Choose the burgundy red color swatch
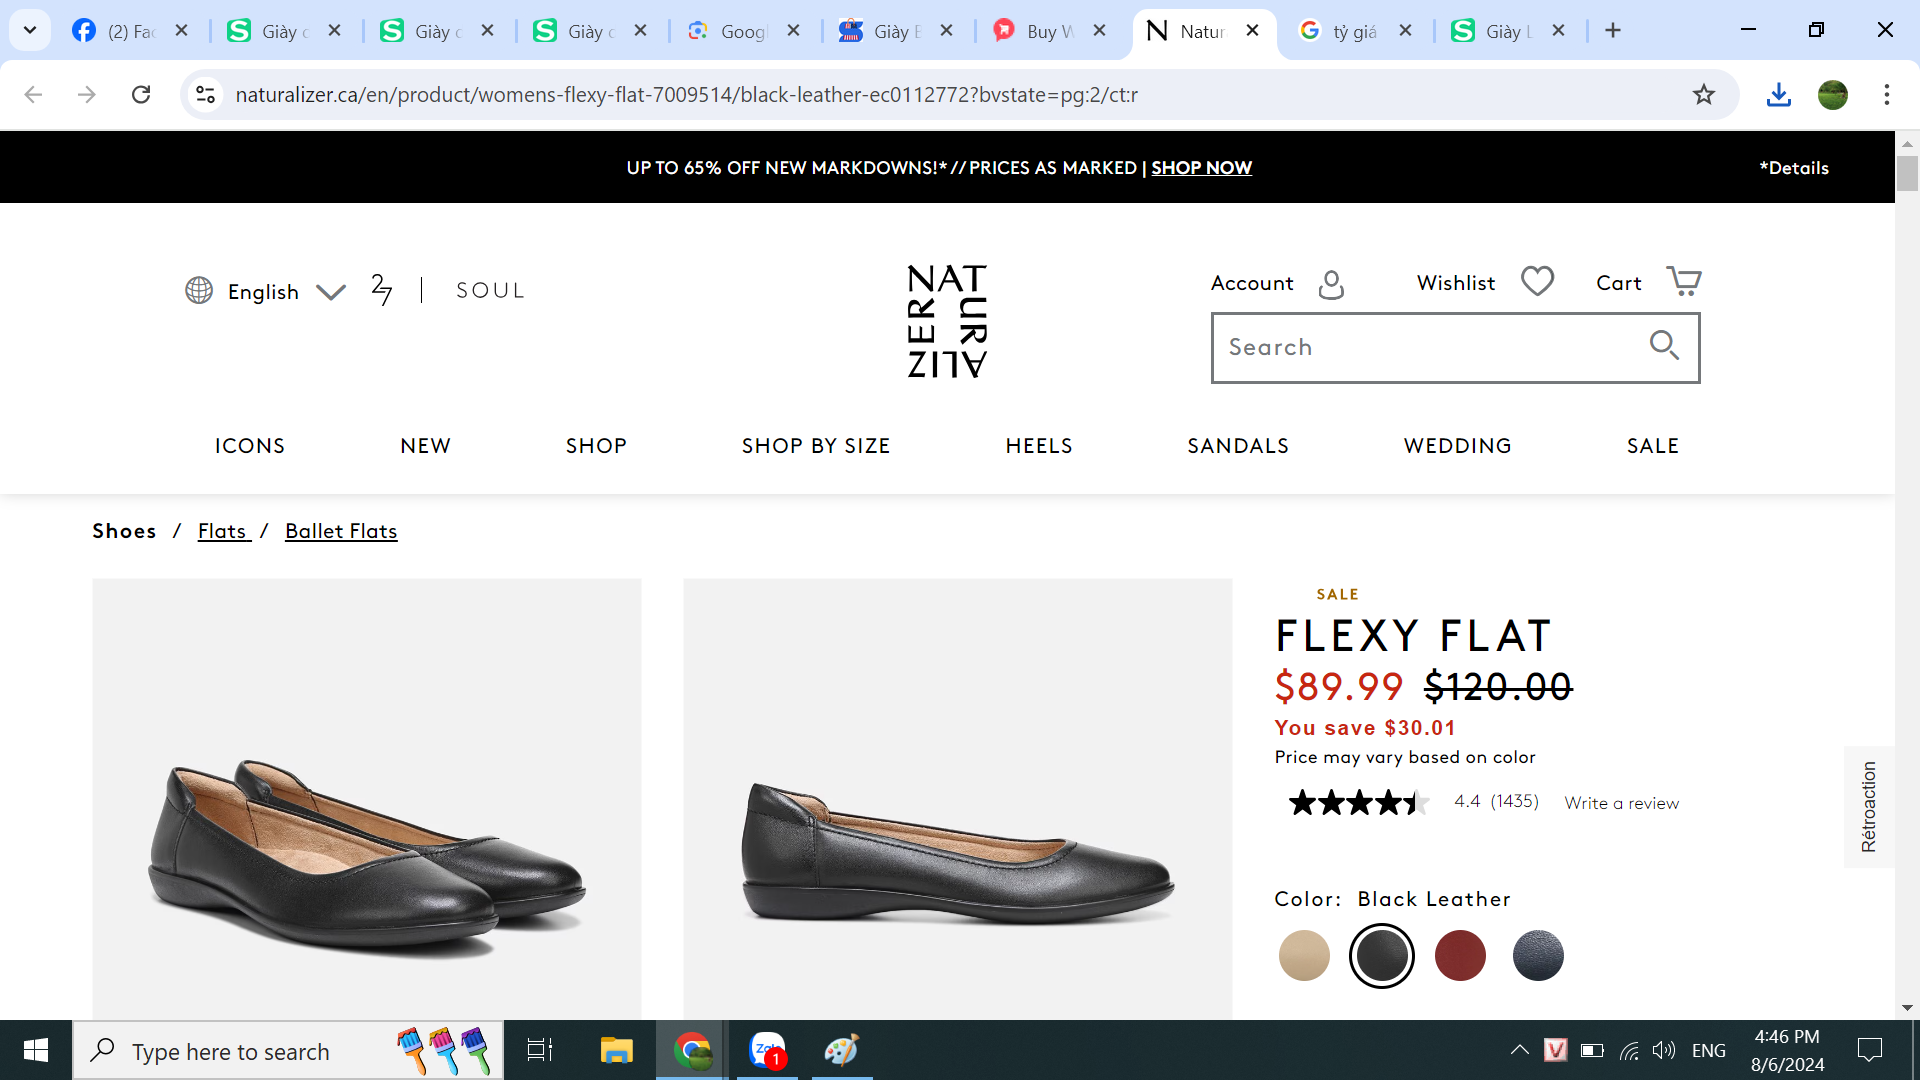Viewport: 1920px width, 1080px height. click(x=1459, y=956)
